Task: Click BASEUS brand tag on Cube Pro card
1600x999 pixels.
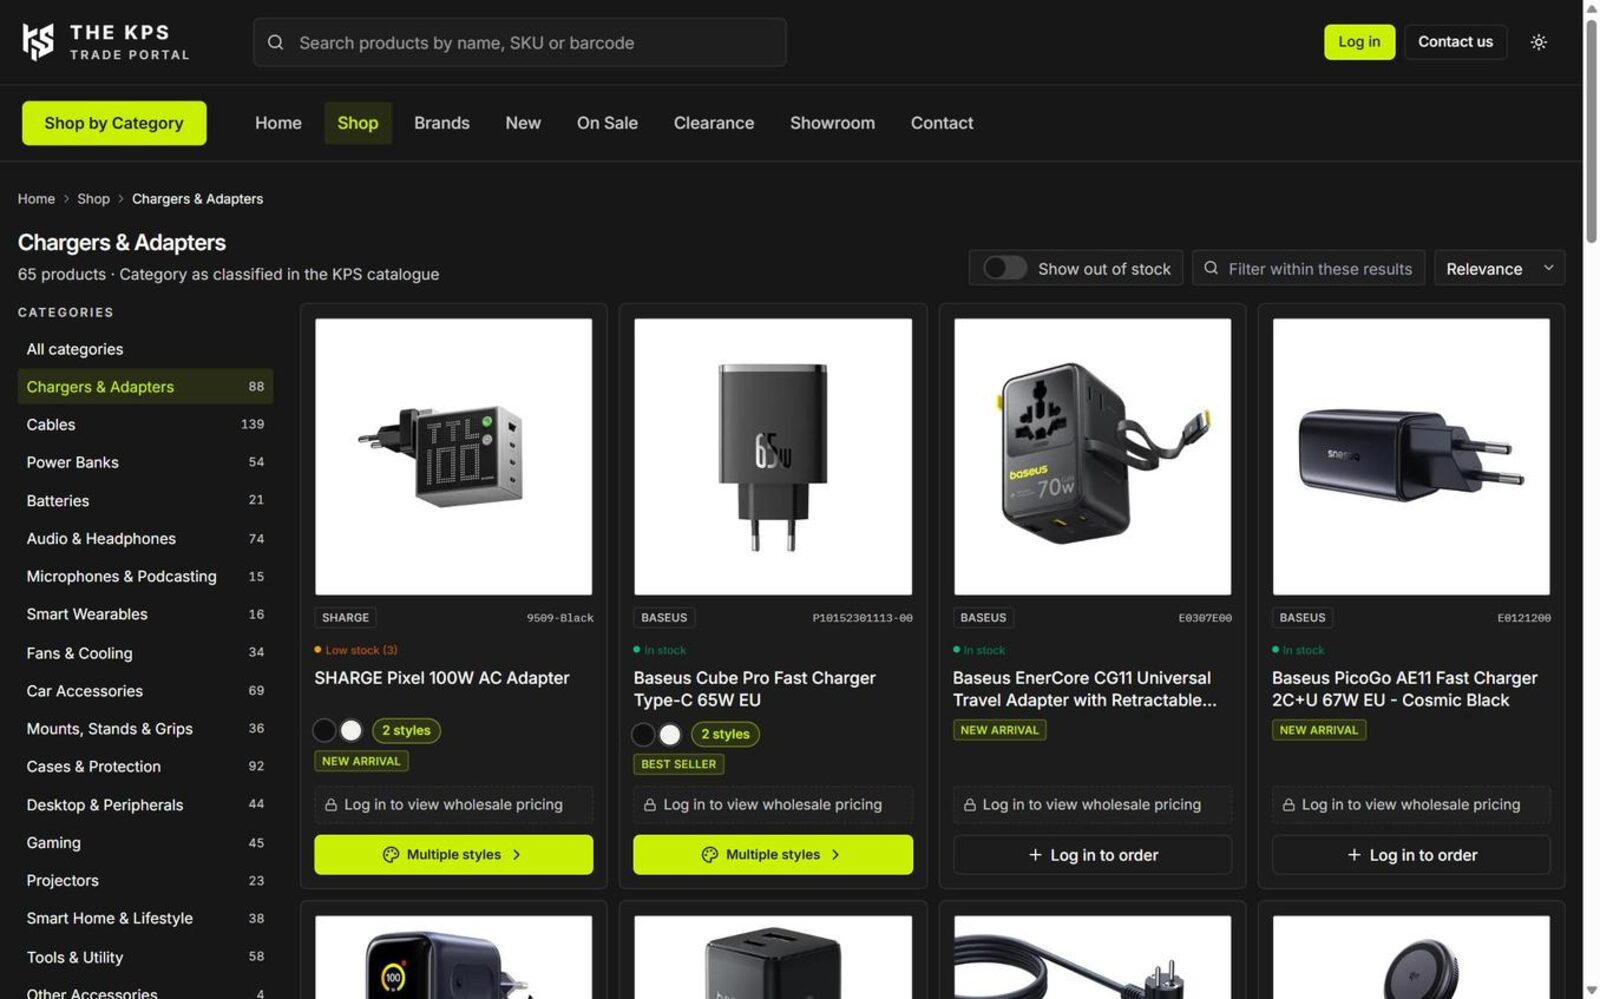Action: point(664,618)
